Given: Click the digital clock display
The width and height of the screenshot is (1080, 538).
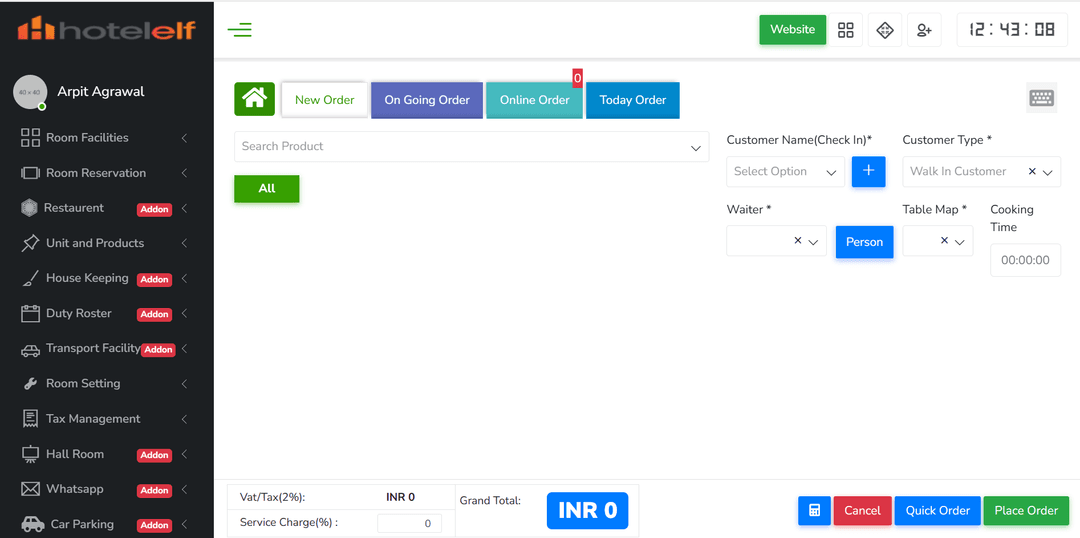Looking at the screenshot, I should tap(1012, 30).
